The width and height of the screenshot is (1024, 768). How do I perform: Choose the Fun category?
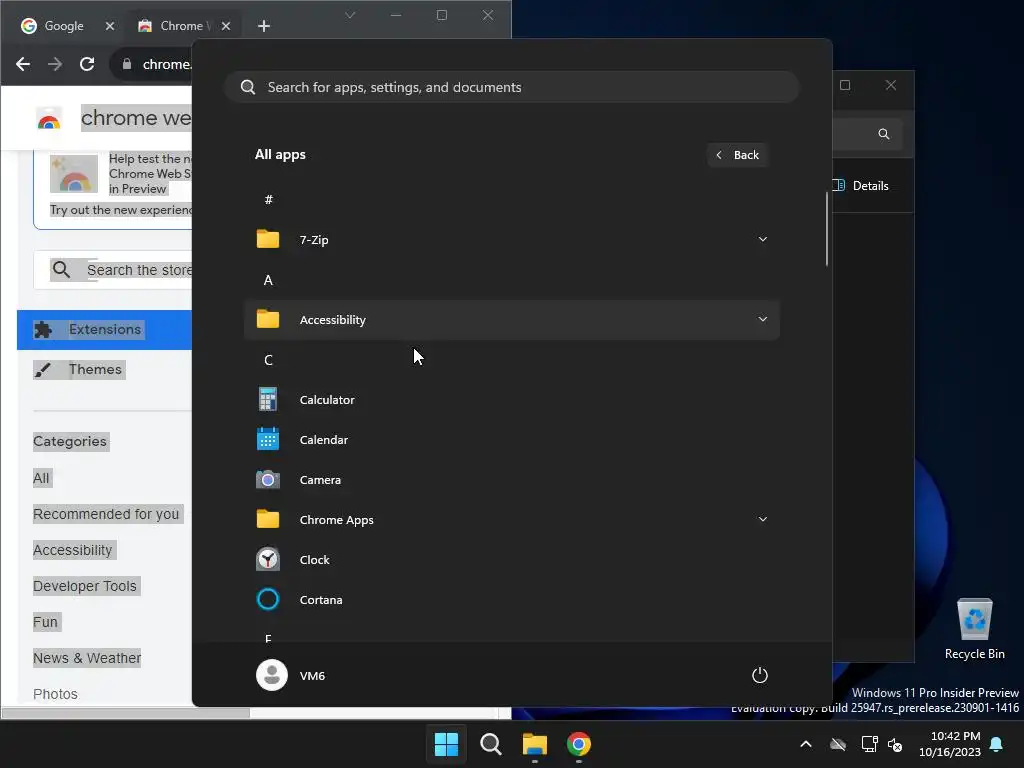point(46,622)
